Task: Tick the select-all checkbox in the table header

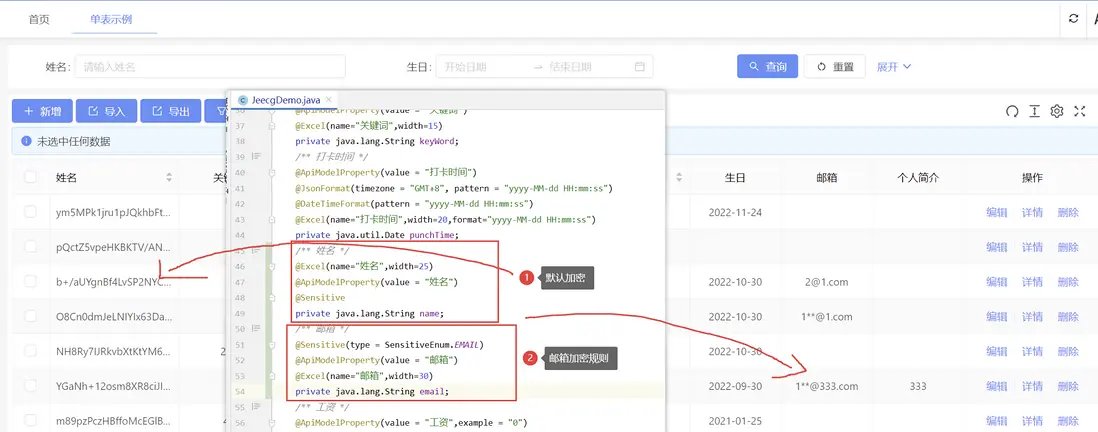Action: tap(31, 177)
